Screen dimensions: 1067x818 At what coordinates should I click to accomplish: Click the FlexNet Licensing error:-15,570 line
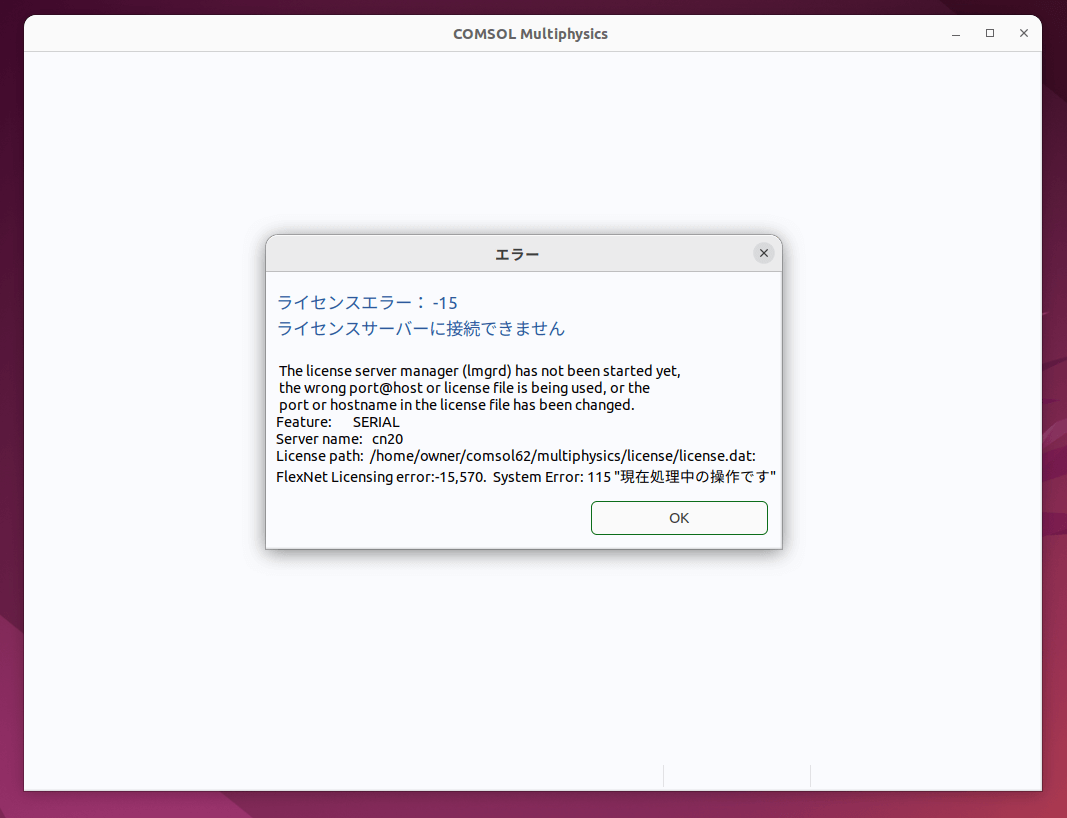526,477
